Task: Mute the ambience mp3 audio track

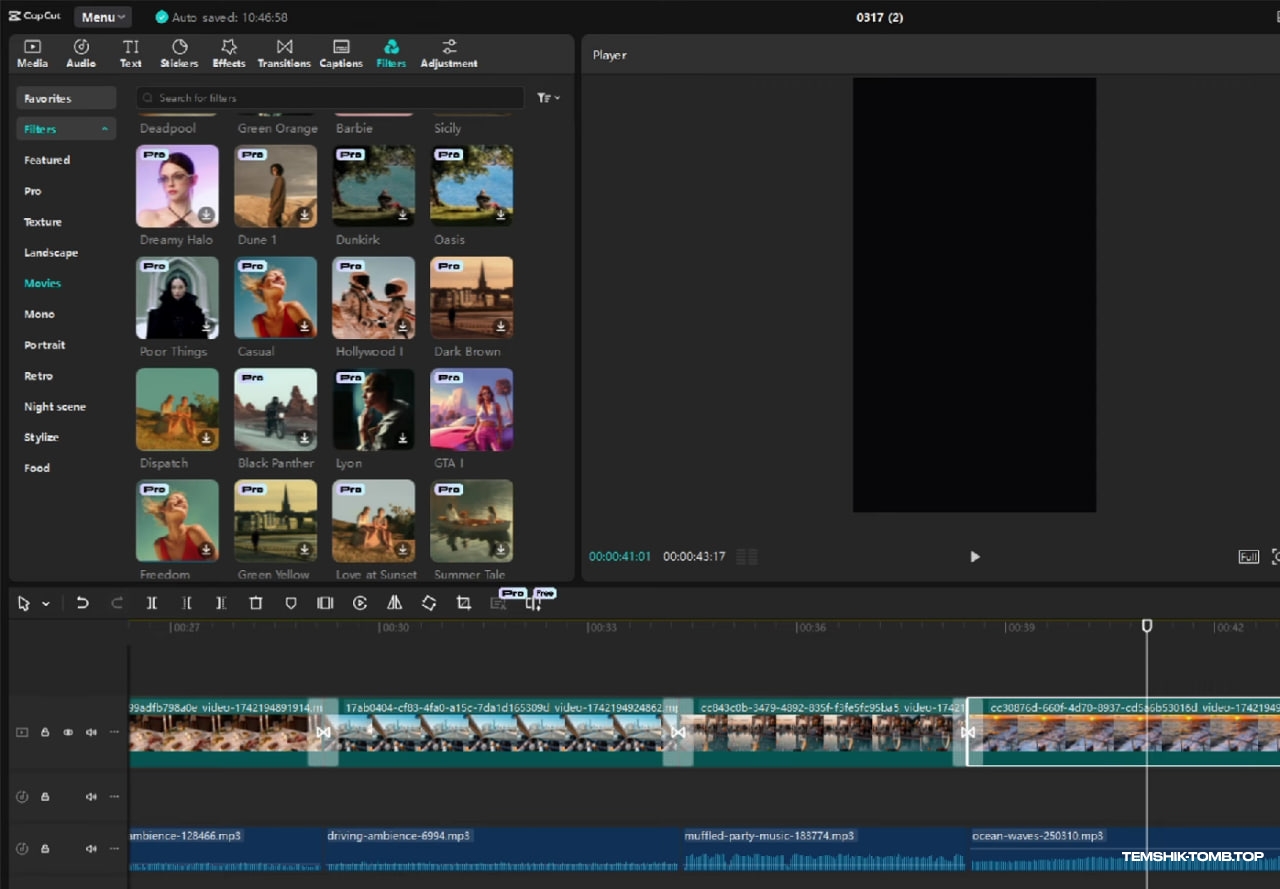Action: pyautogui.click(x=91, y=849)
